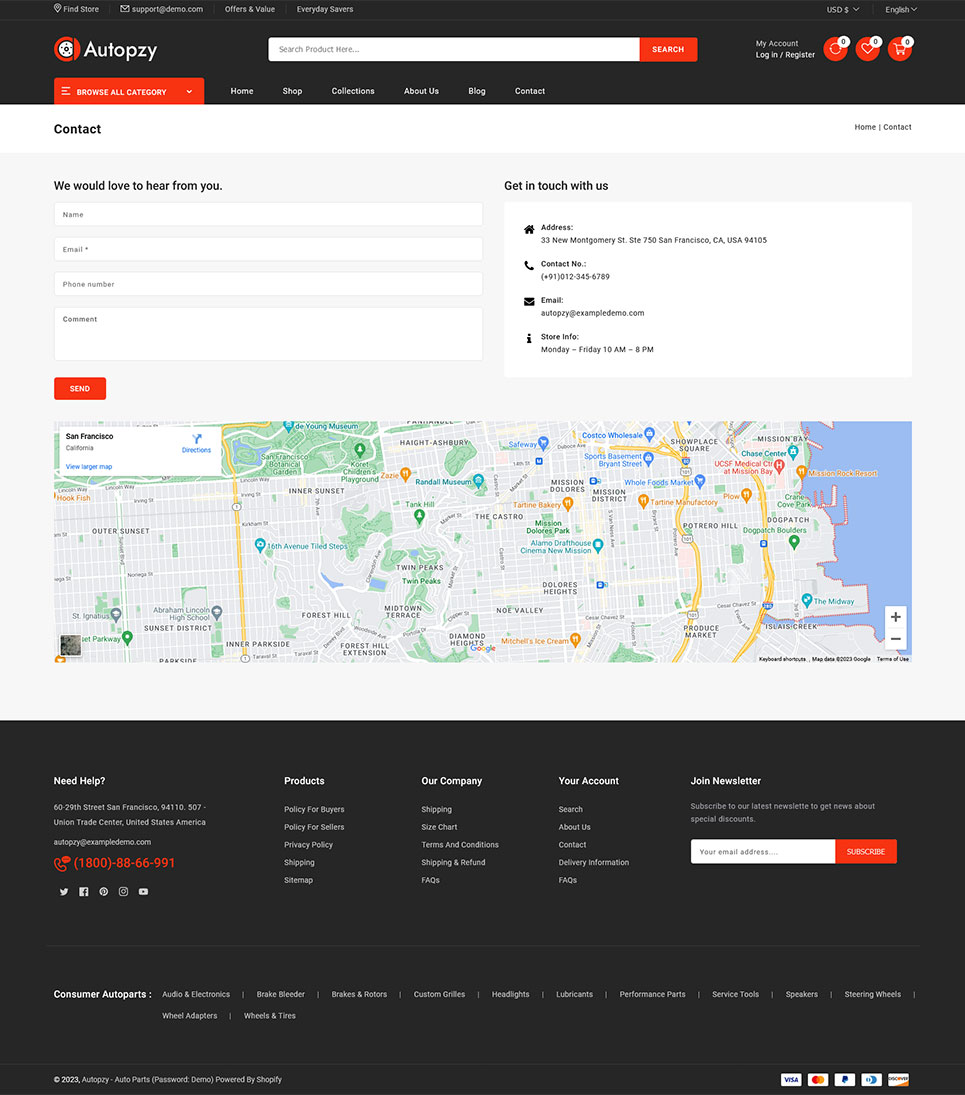Open the USD $ currency dropdown
Image resolution: width=965 pixels, height=1095 pixels.
click(x=842, y=10)
